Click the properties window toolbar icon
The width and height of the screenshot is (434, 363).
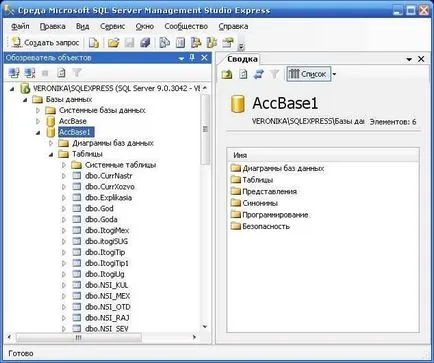(x=228, y=43)
